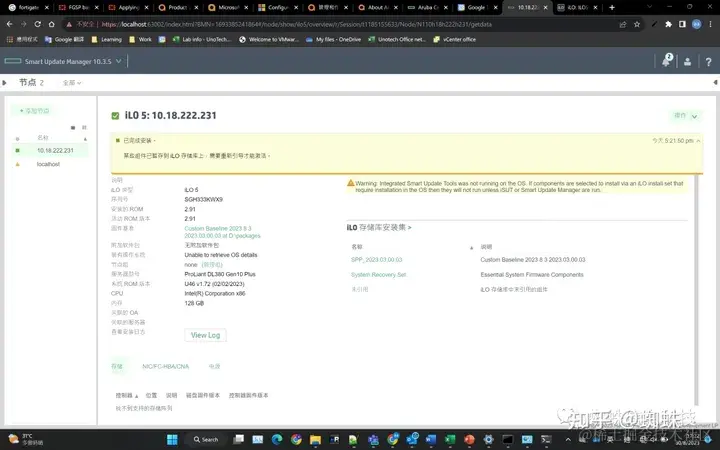Open the Work bookmark folder
The image size is (720, 450).
pos(141,39)
